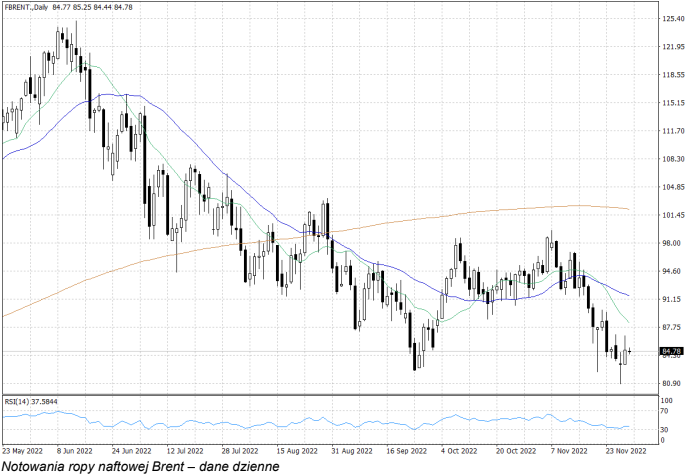Screen dimensions: 687x476
Task: Click the RSI(14) indicator label
Action: coord(32,401)
